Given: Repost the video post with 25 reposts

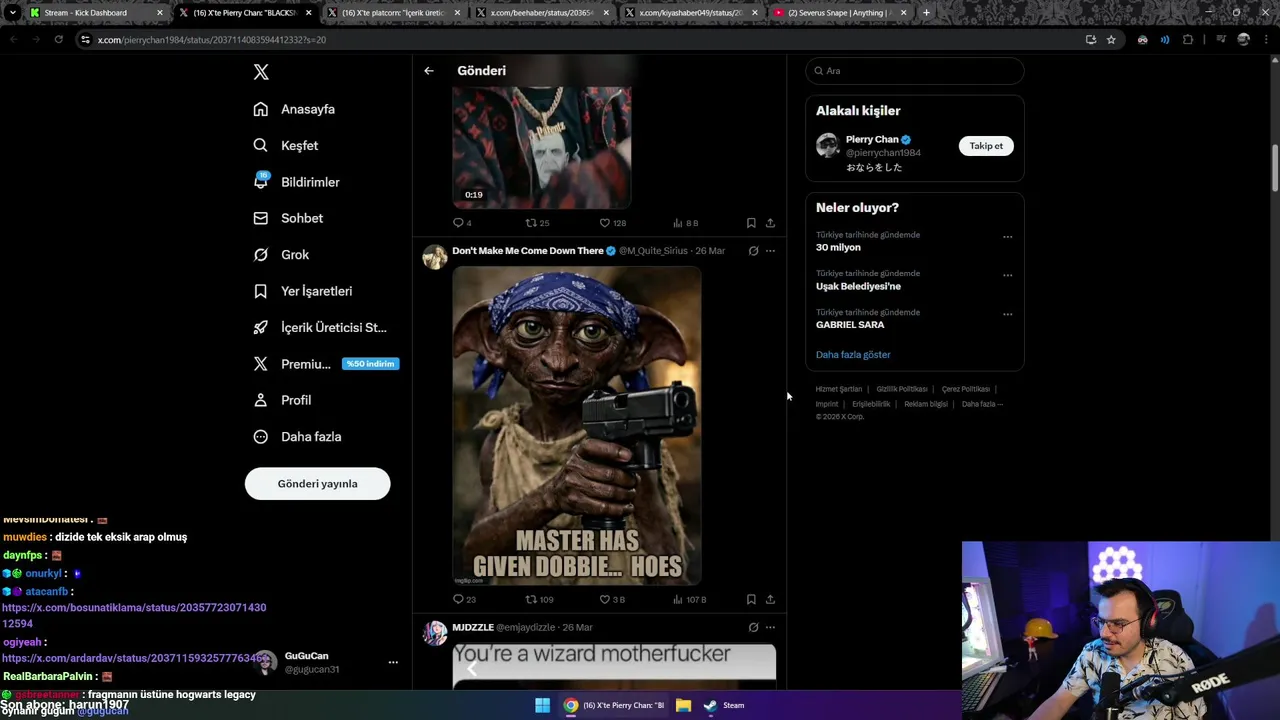Looking at the screenshot, I should pos(538,223).
